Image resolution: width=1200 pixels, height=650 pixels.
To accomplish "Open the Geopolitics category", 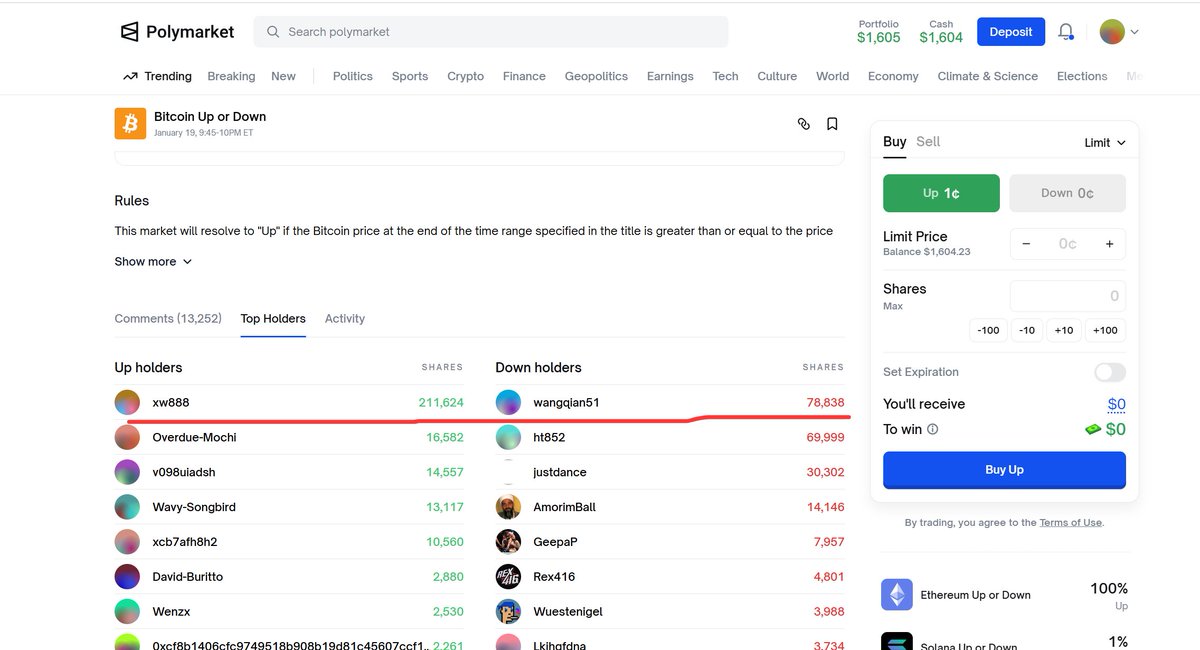I will click(x=596, y=76).
